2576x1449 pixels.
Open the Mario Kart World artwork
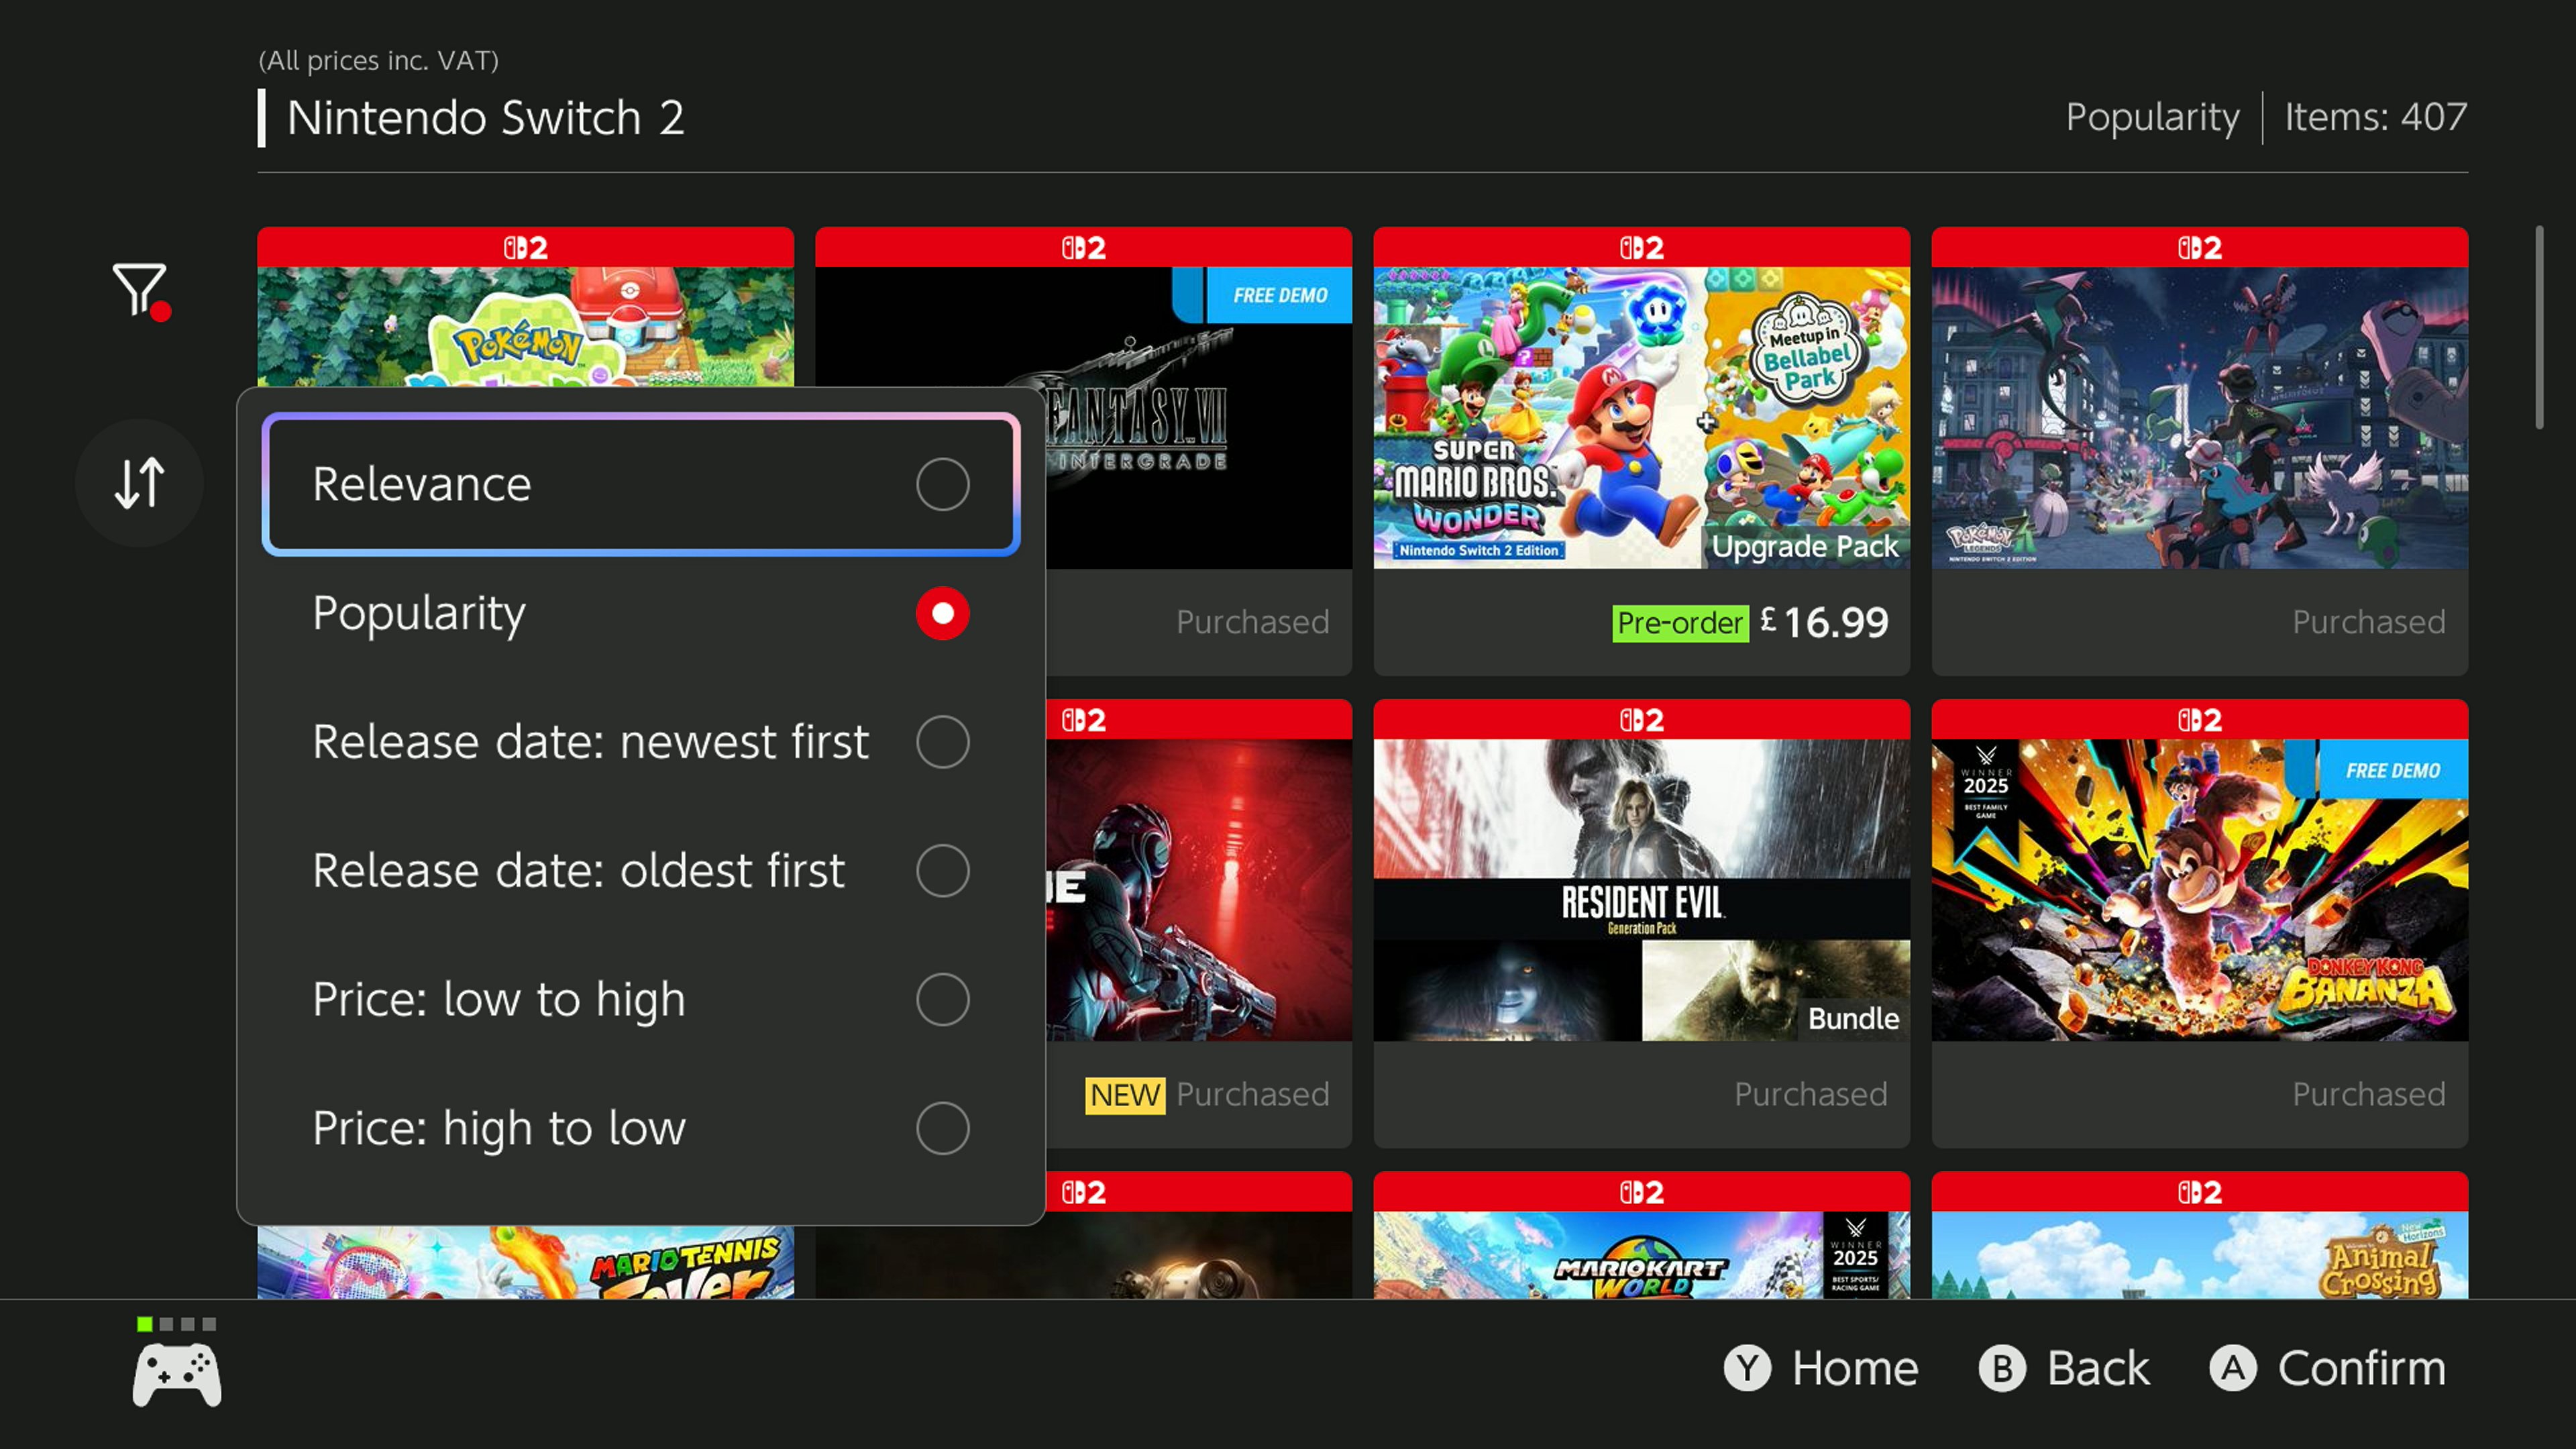click(x=1641, y=1255)
